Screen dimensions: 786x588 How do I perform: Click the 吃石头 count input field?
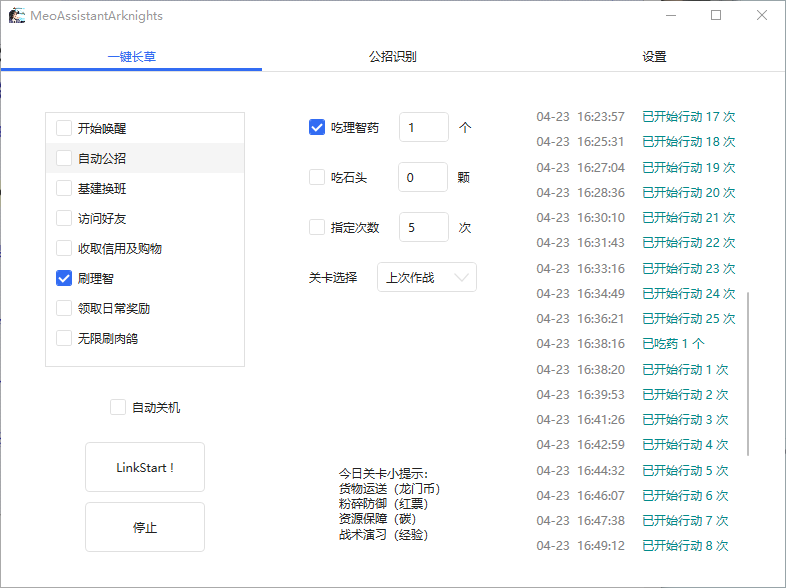pos(423,177)
